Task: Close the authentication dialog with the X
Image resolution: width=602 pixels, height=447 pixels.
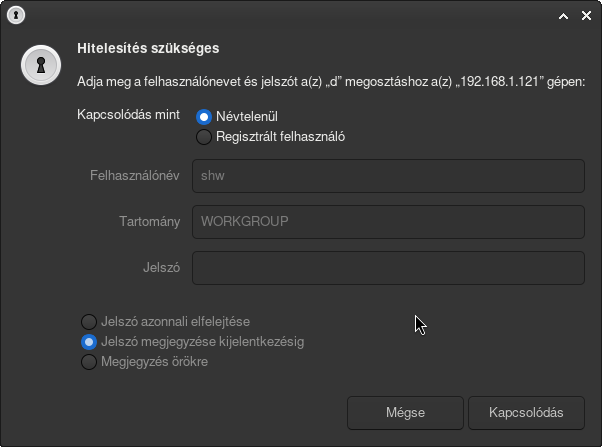Action: 586,16
